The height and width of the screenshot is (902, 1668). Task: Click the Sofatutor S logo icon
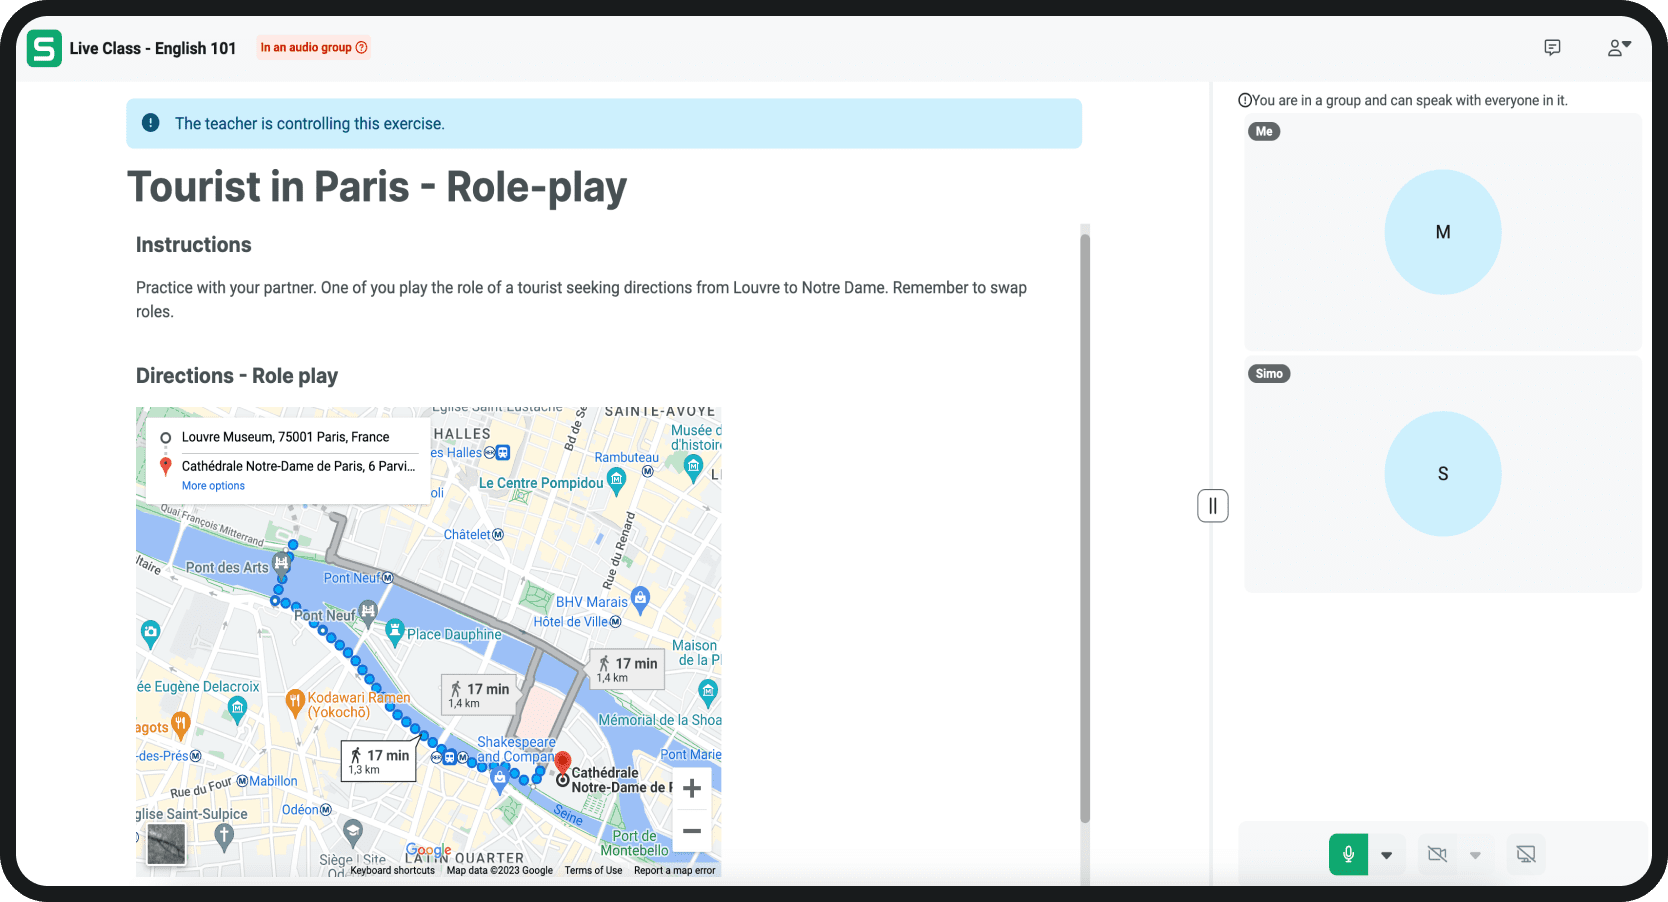coord(44,48)
